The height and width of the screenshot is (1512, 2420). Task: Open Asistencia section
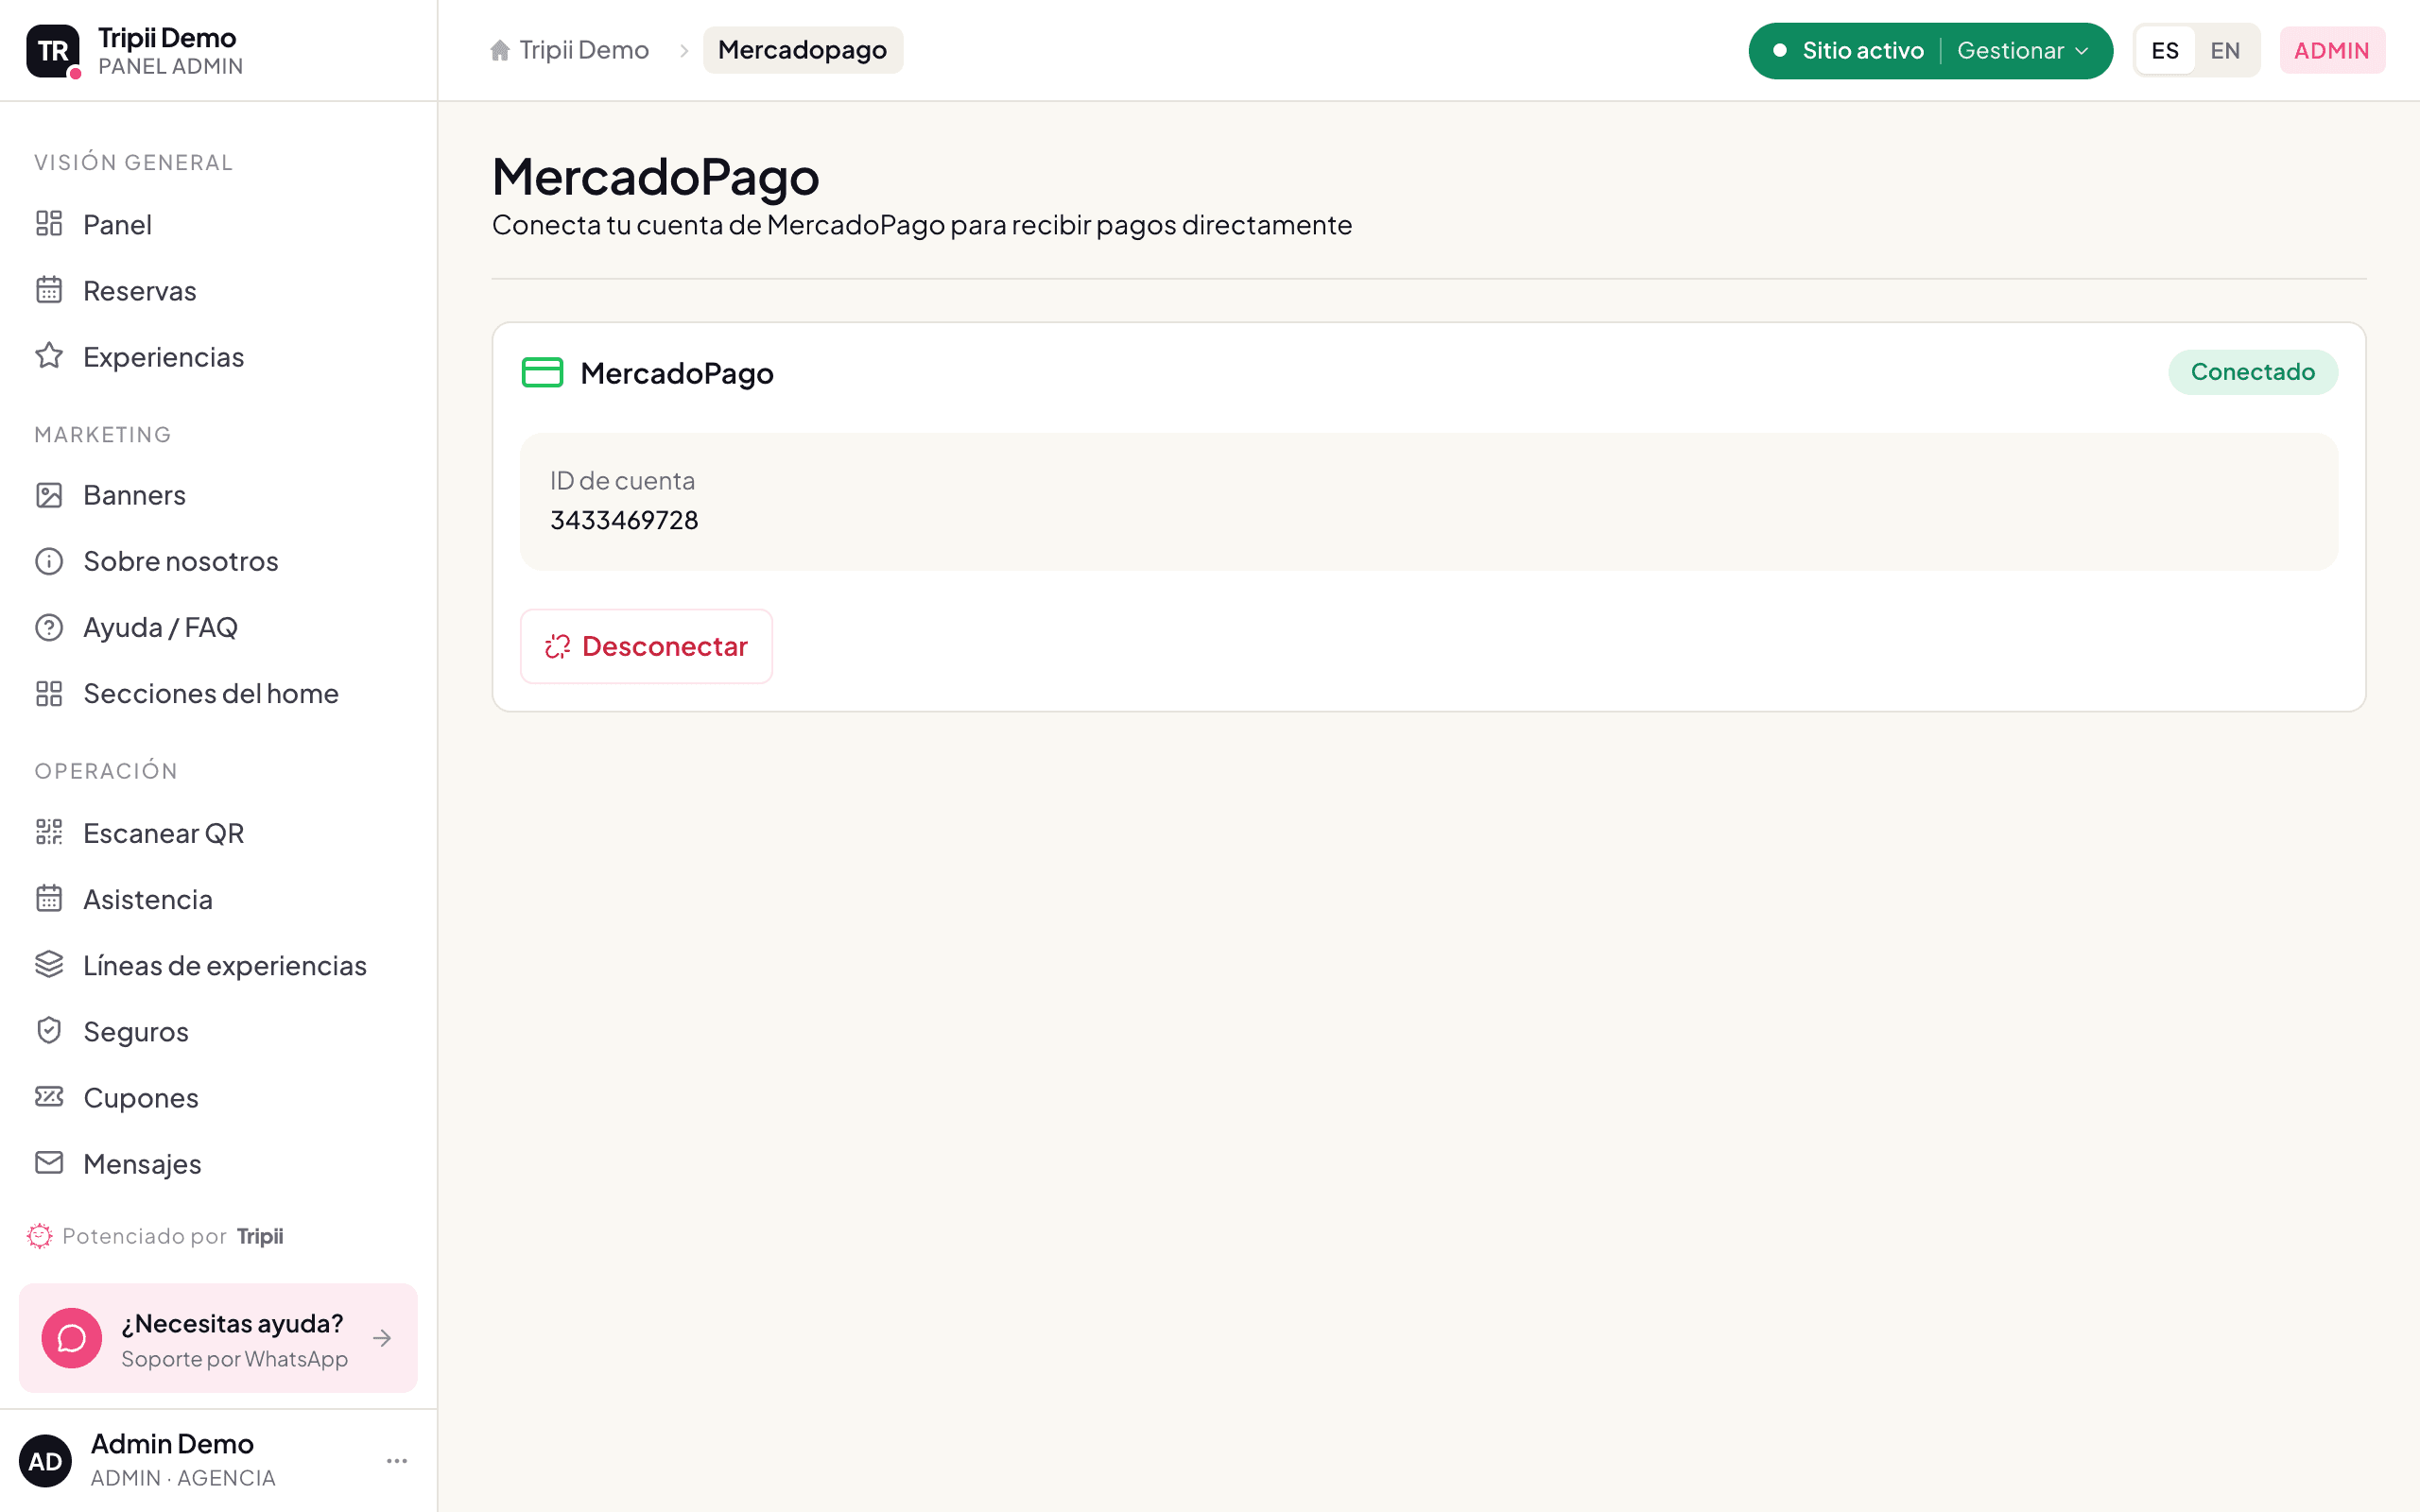pyautogui.click(x=218, y=898)
